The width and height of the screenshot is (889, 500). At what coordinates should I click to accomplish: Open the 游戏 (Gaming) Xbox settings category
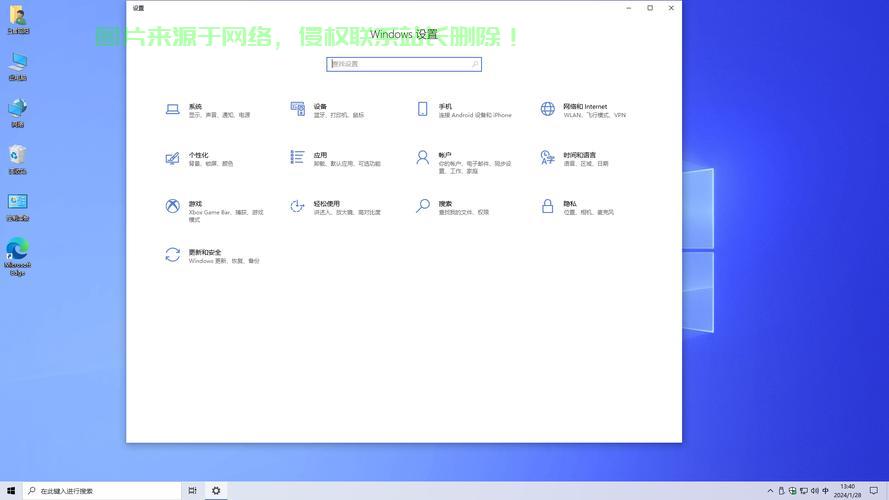(x=214, y=210)
